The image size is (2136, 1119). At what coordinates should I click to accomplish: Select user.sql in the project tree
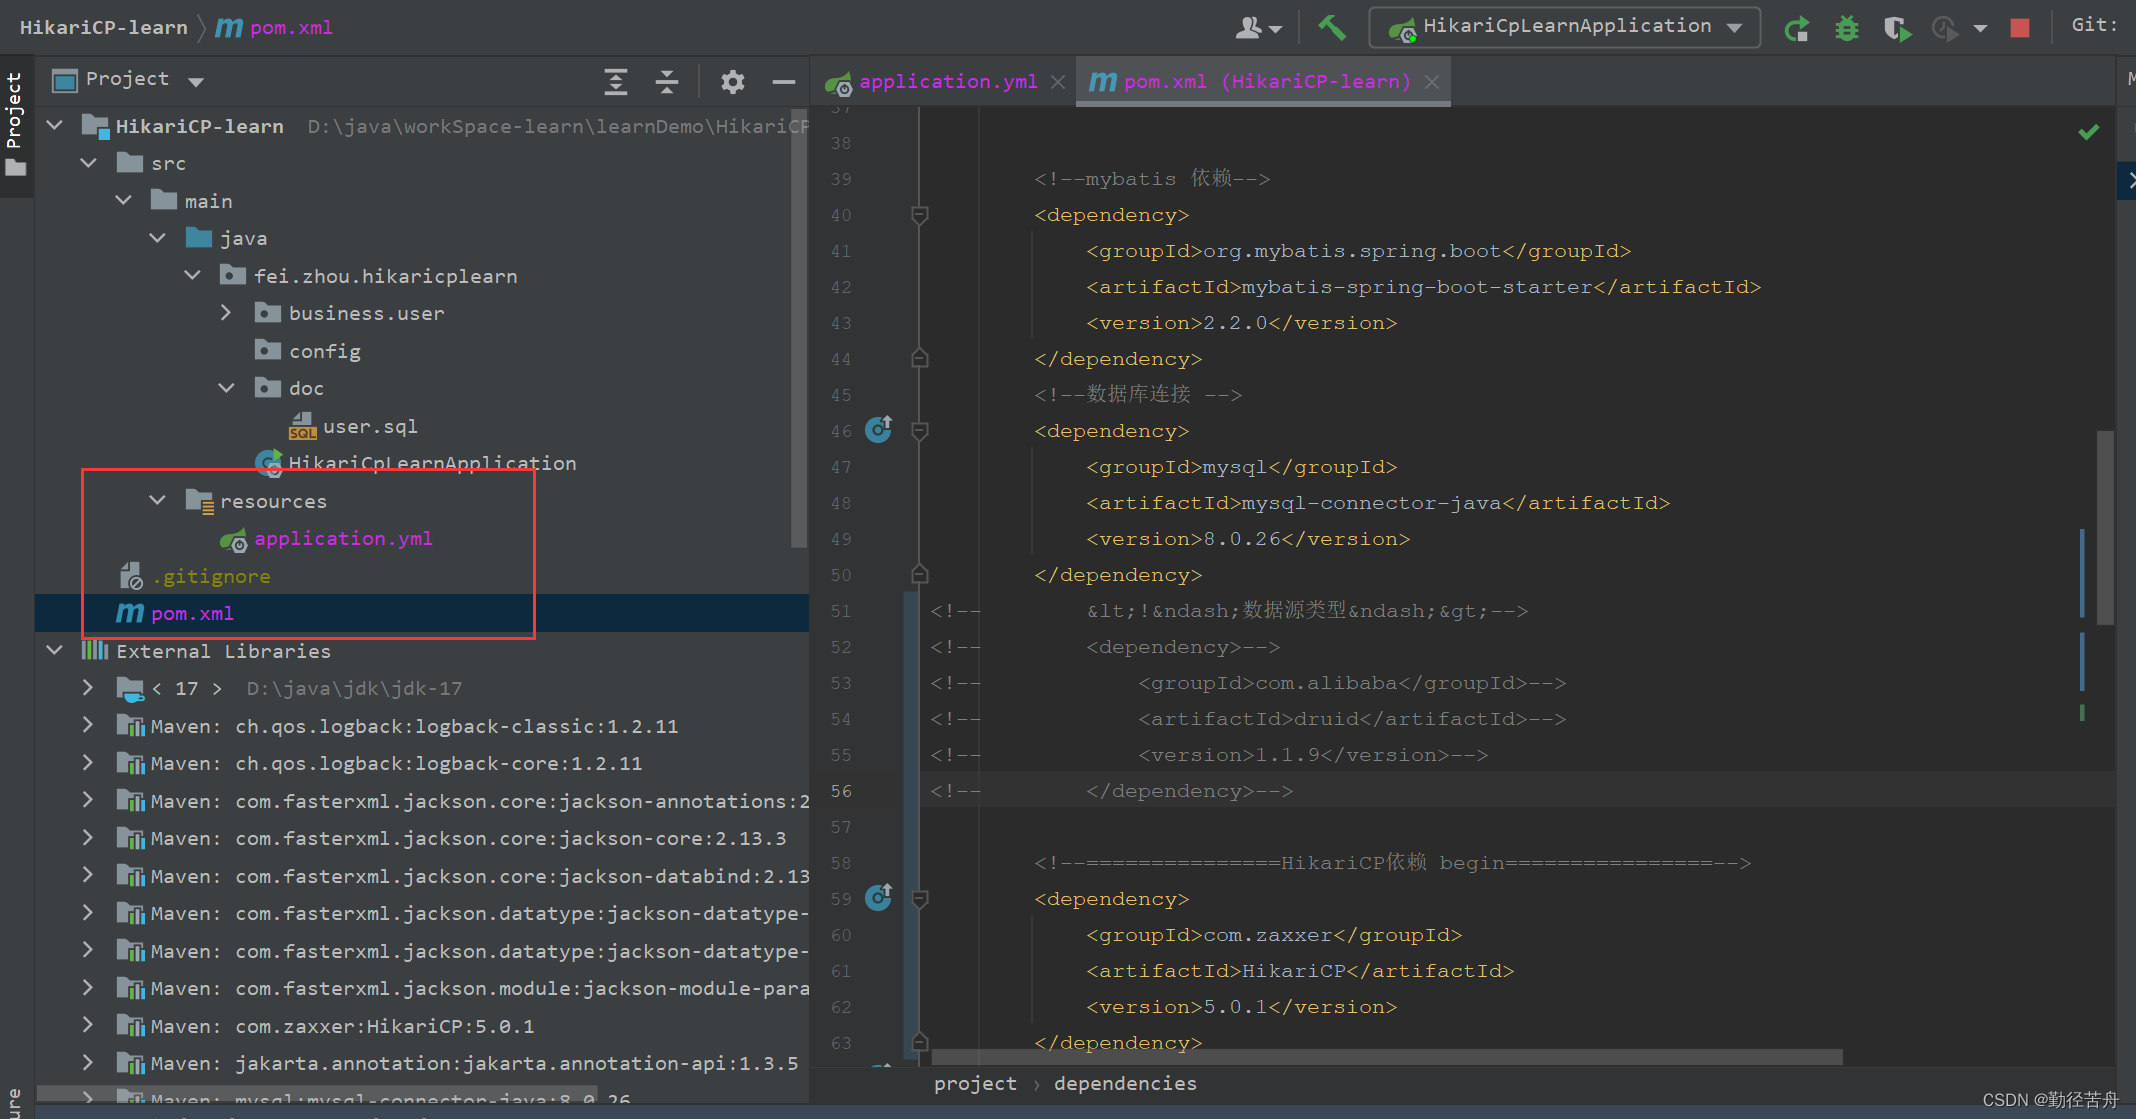click(x=369, y=425)
